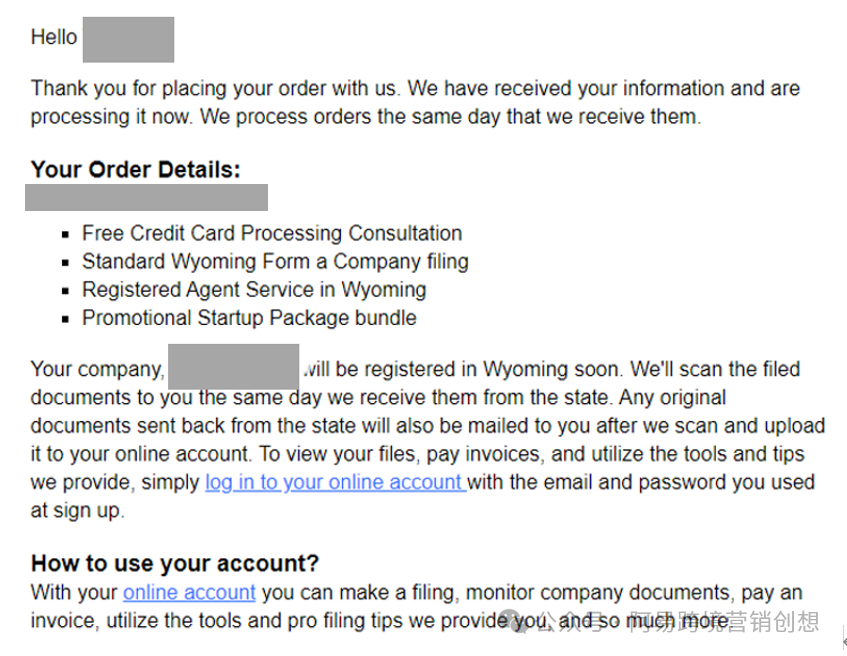The height and width of the screenshot is (656, 847).
Task: Select the "Standard Wyoming Form a Company filing" item
Action: pos(275,262)
